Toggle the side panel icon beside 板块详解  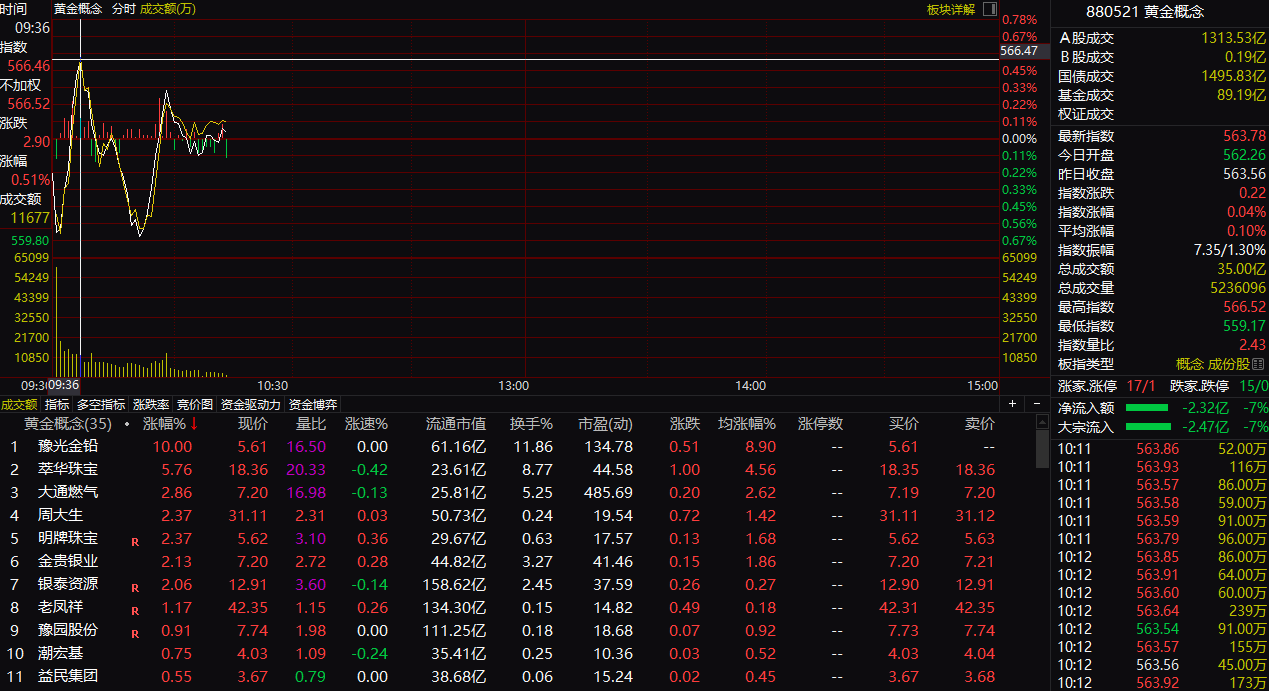click(x=989, y=9)
